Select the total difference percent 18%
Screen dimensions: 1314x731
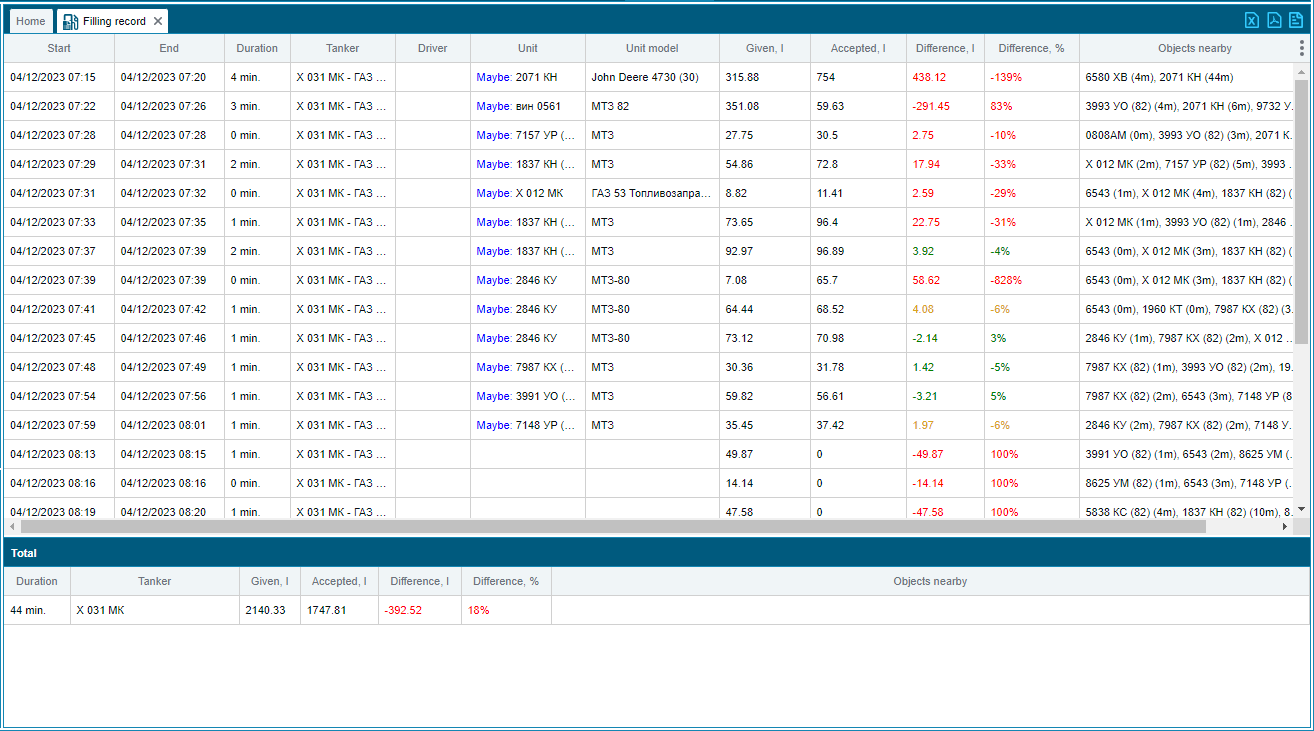[478, 610]
